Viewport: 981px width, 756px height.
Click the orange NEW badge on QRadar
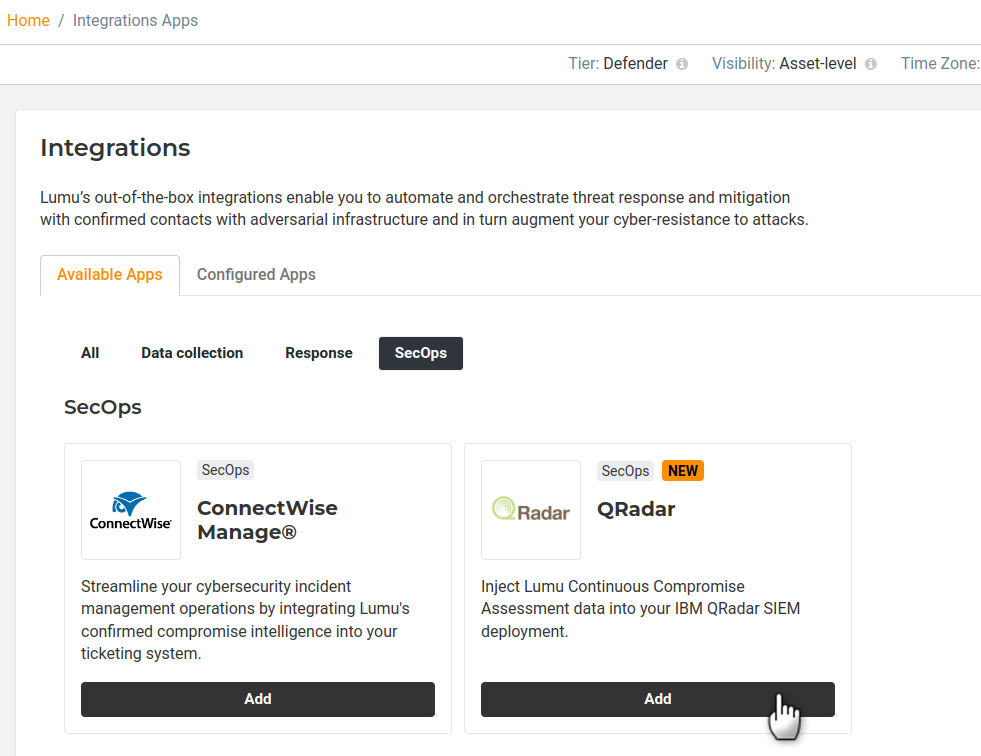[x=683, y=470]
